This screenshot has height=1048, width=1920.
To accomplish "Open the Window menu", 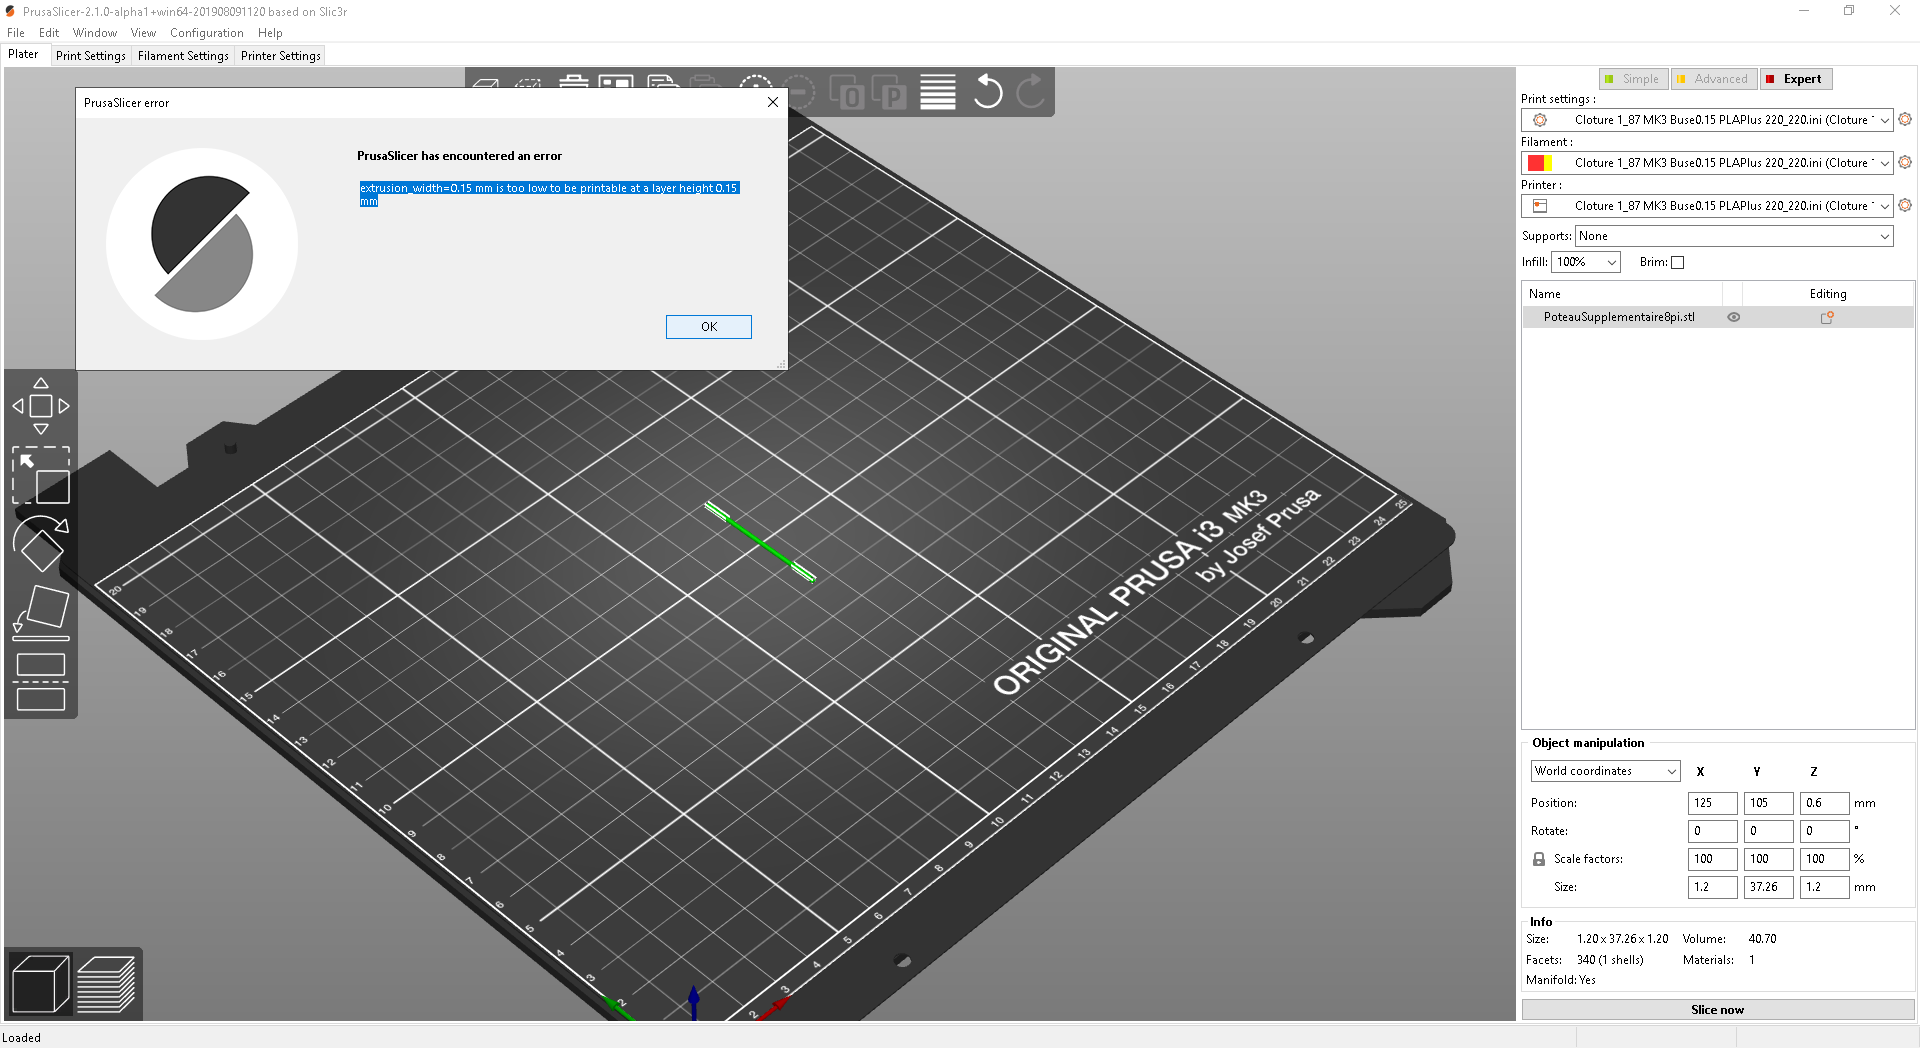I will click(95, 33).
